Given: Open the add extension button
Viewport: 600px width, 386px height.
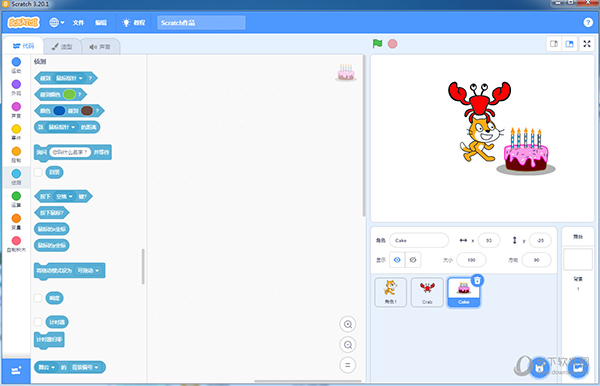Looking at the screenshot, I should 16,371.
